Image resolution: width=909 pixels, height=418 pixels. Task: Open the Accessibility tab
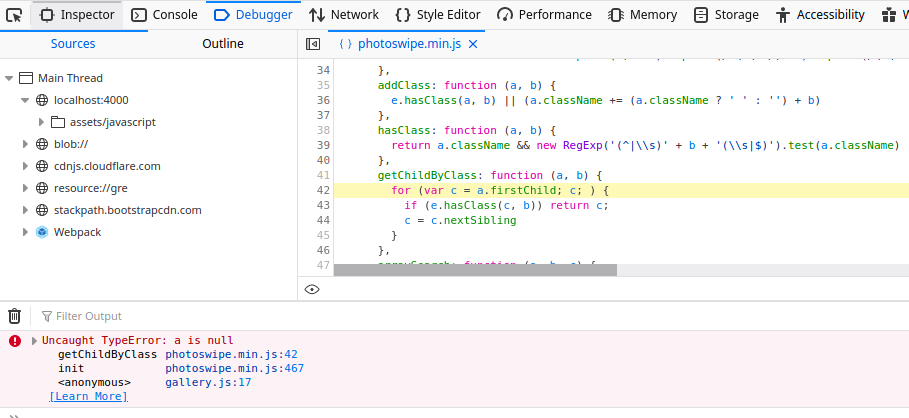(x=820, y=15)
